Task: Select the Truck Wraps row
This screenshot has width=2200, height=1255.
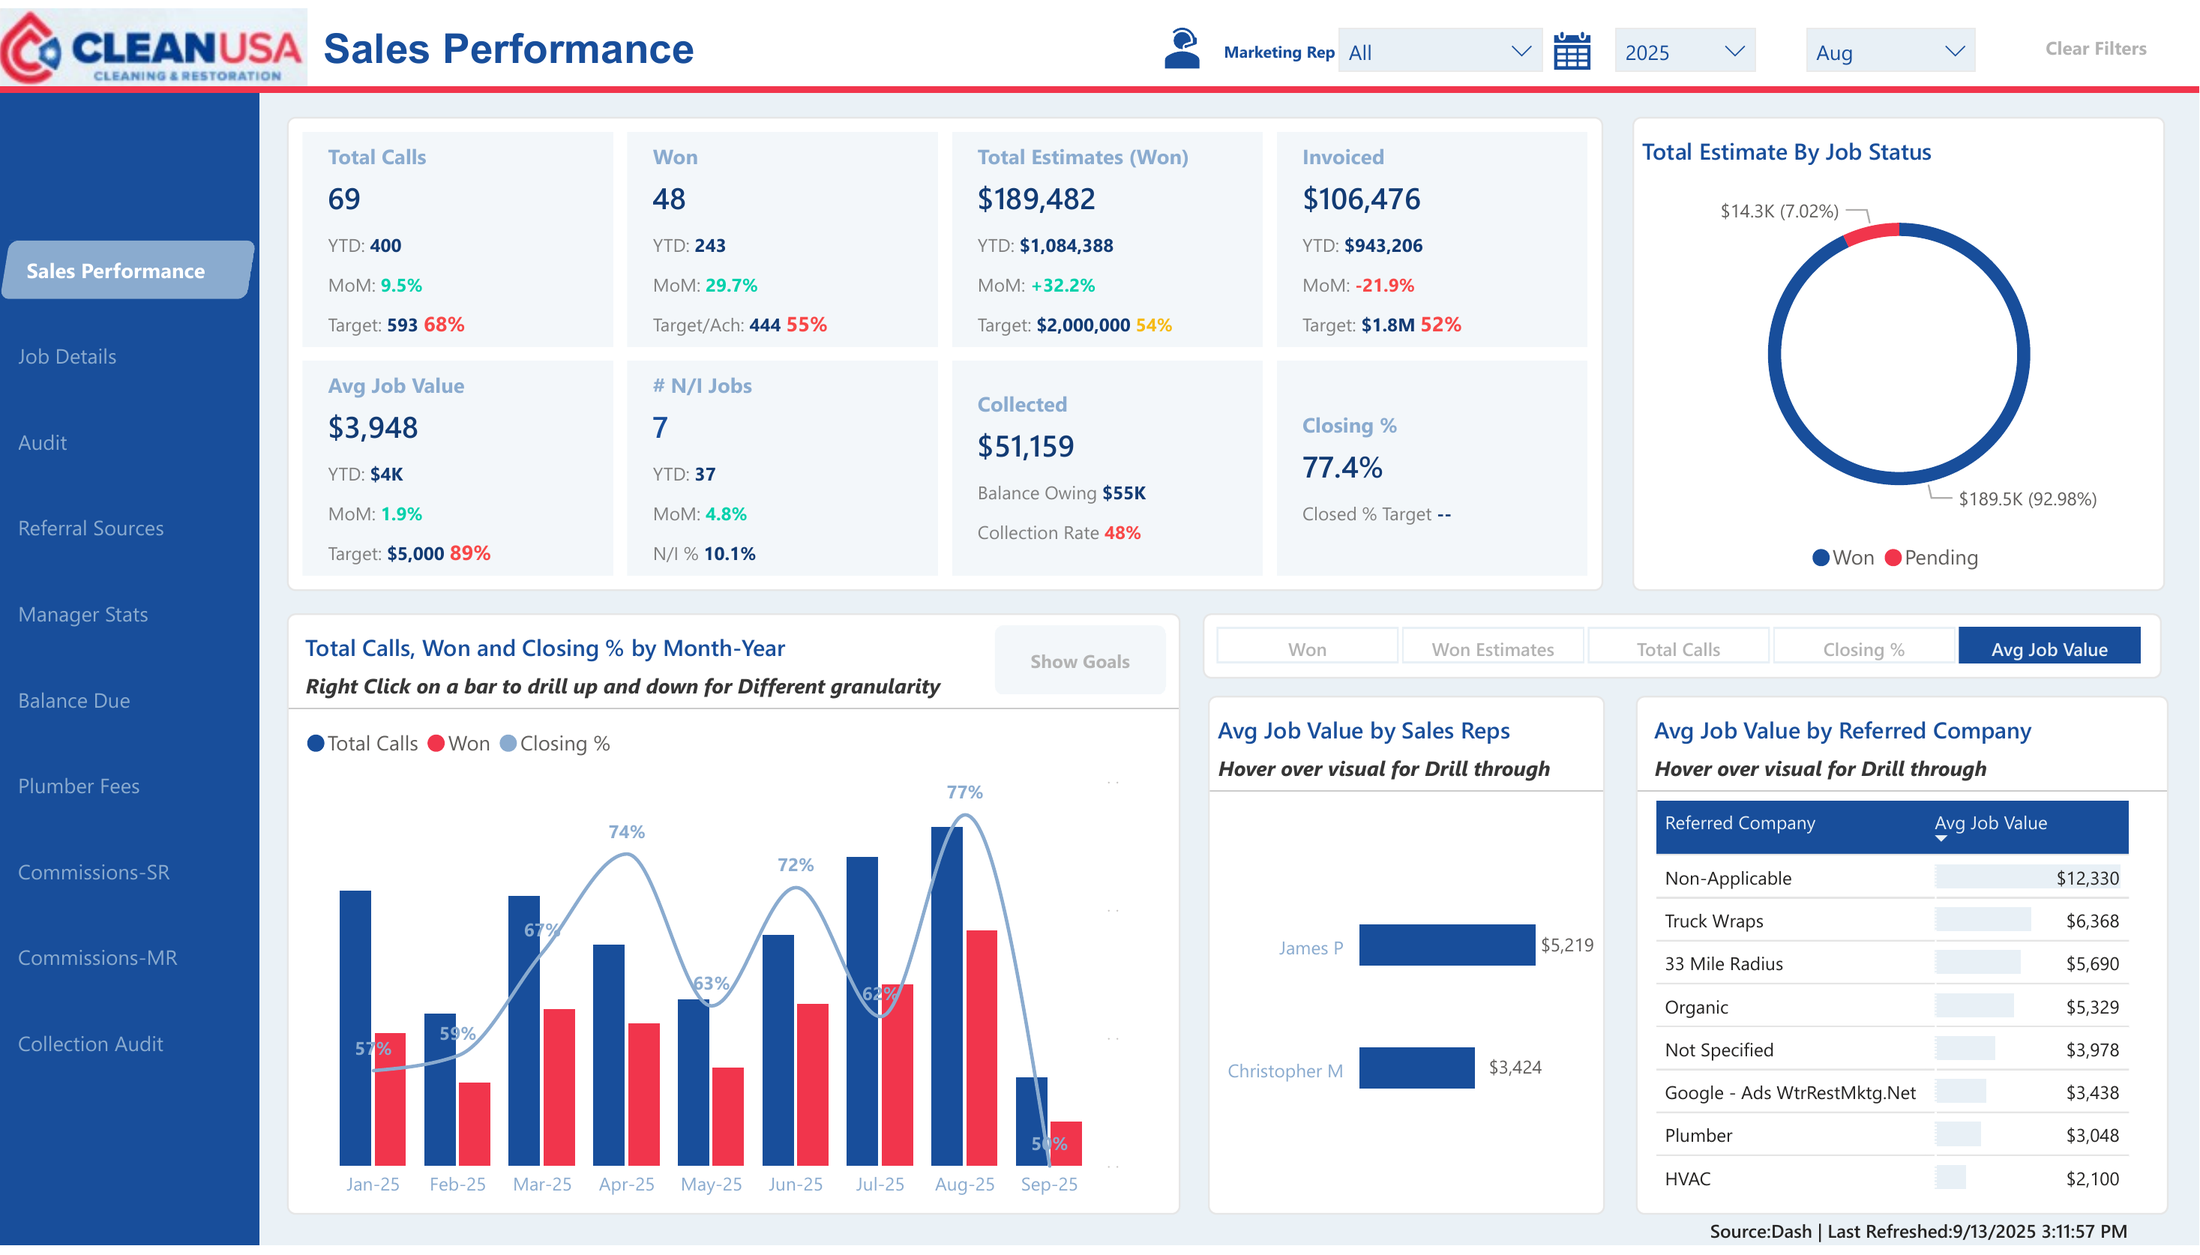Action: [1891, 921]
